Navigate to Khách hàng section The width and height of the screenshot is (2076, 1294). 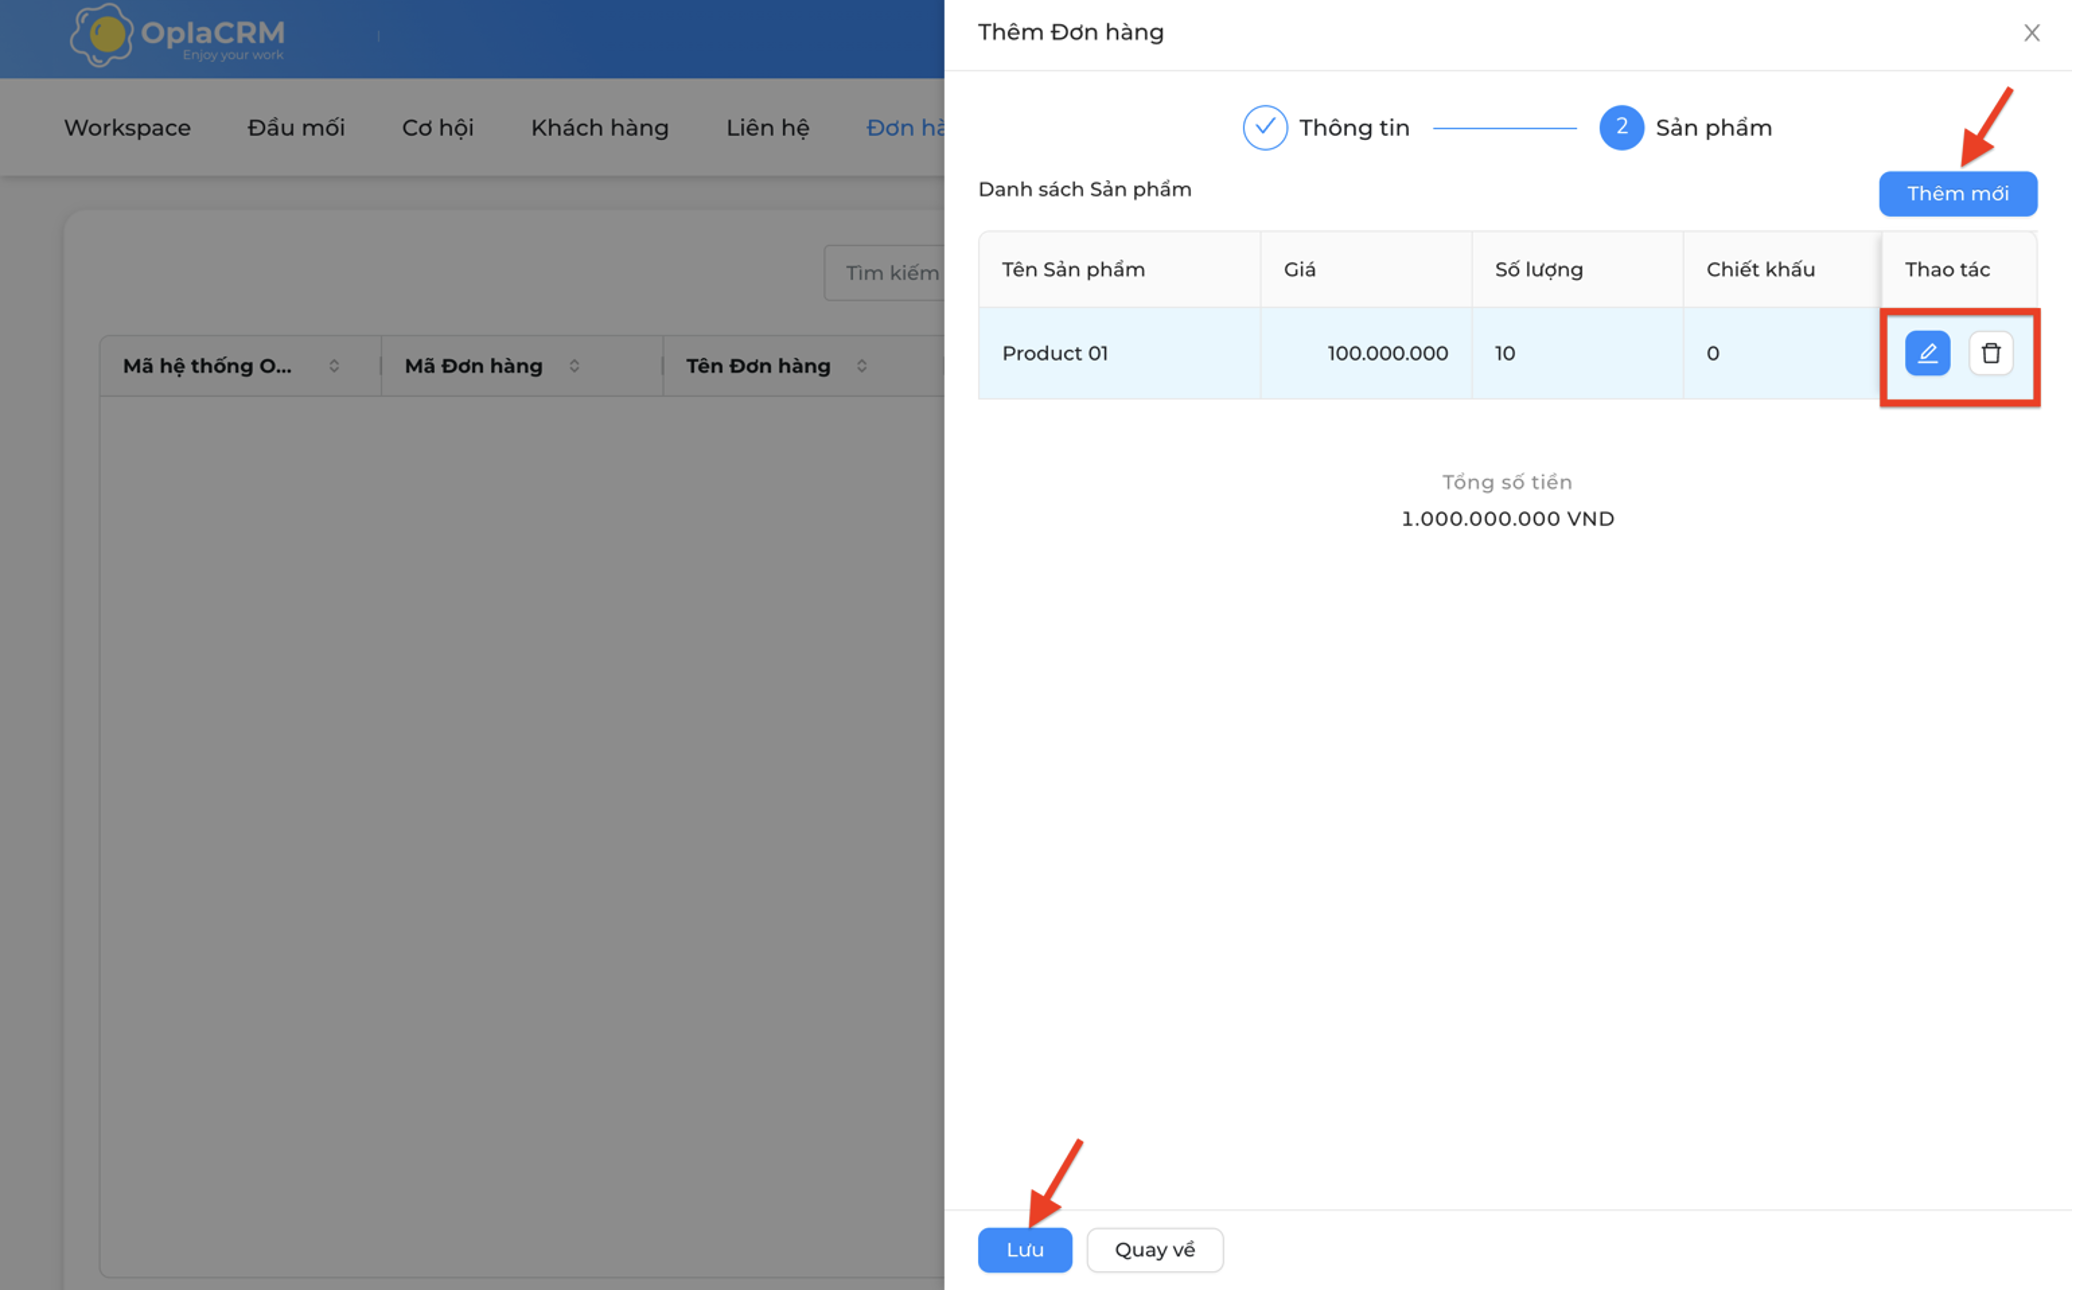click(601, 128)
